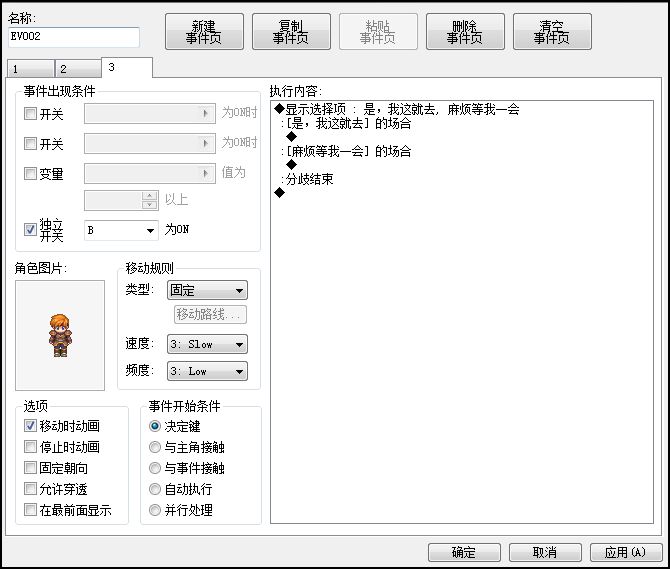The width and height of the screenshot is (670, 569).
Task: Select event page tab 3
Action: tap(127, 67)
